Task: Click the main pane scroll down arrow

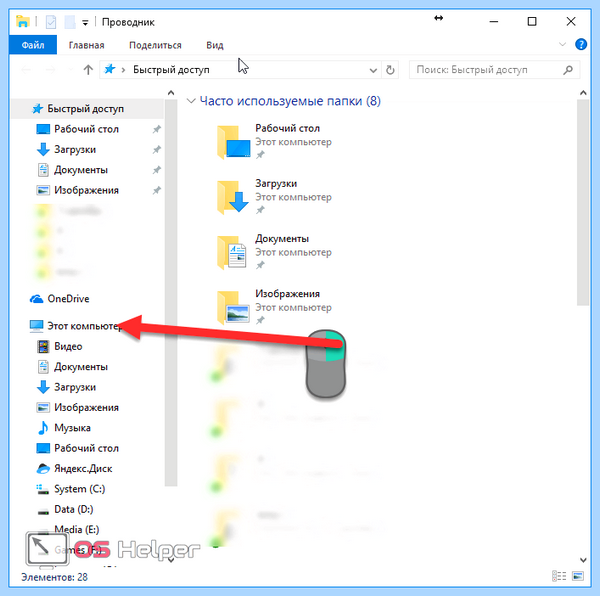Action: coord(583,560)
